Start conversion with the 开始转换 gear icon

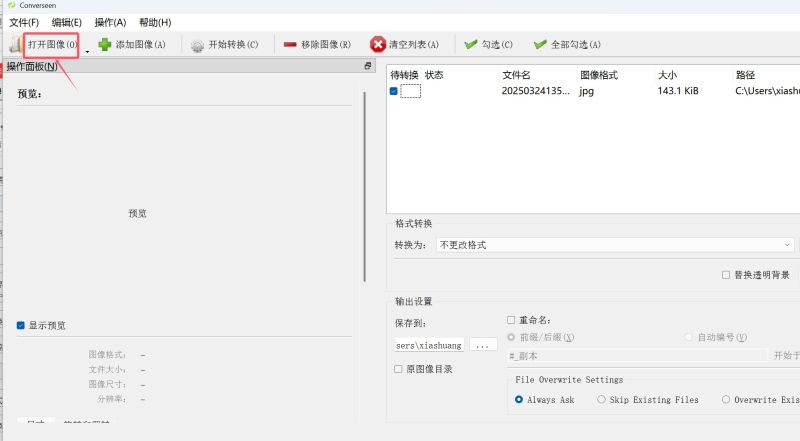tap(197, 45)
